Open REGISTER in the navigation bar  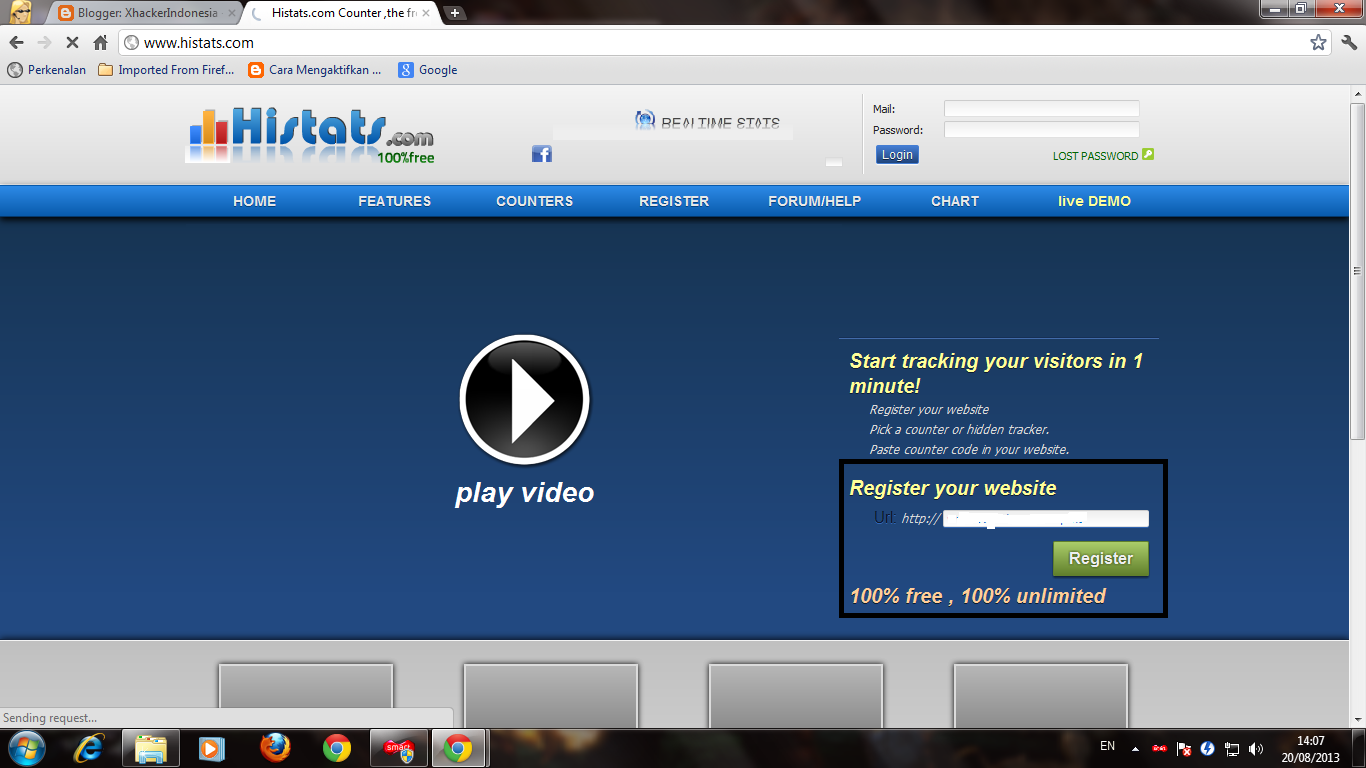tap(674, 201)
